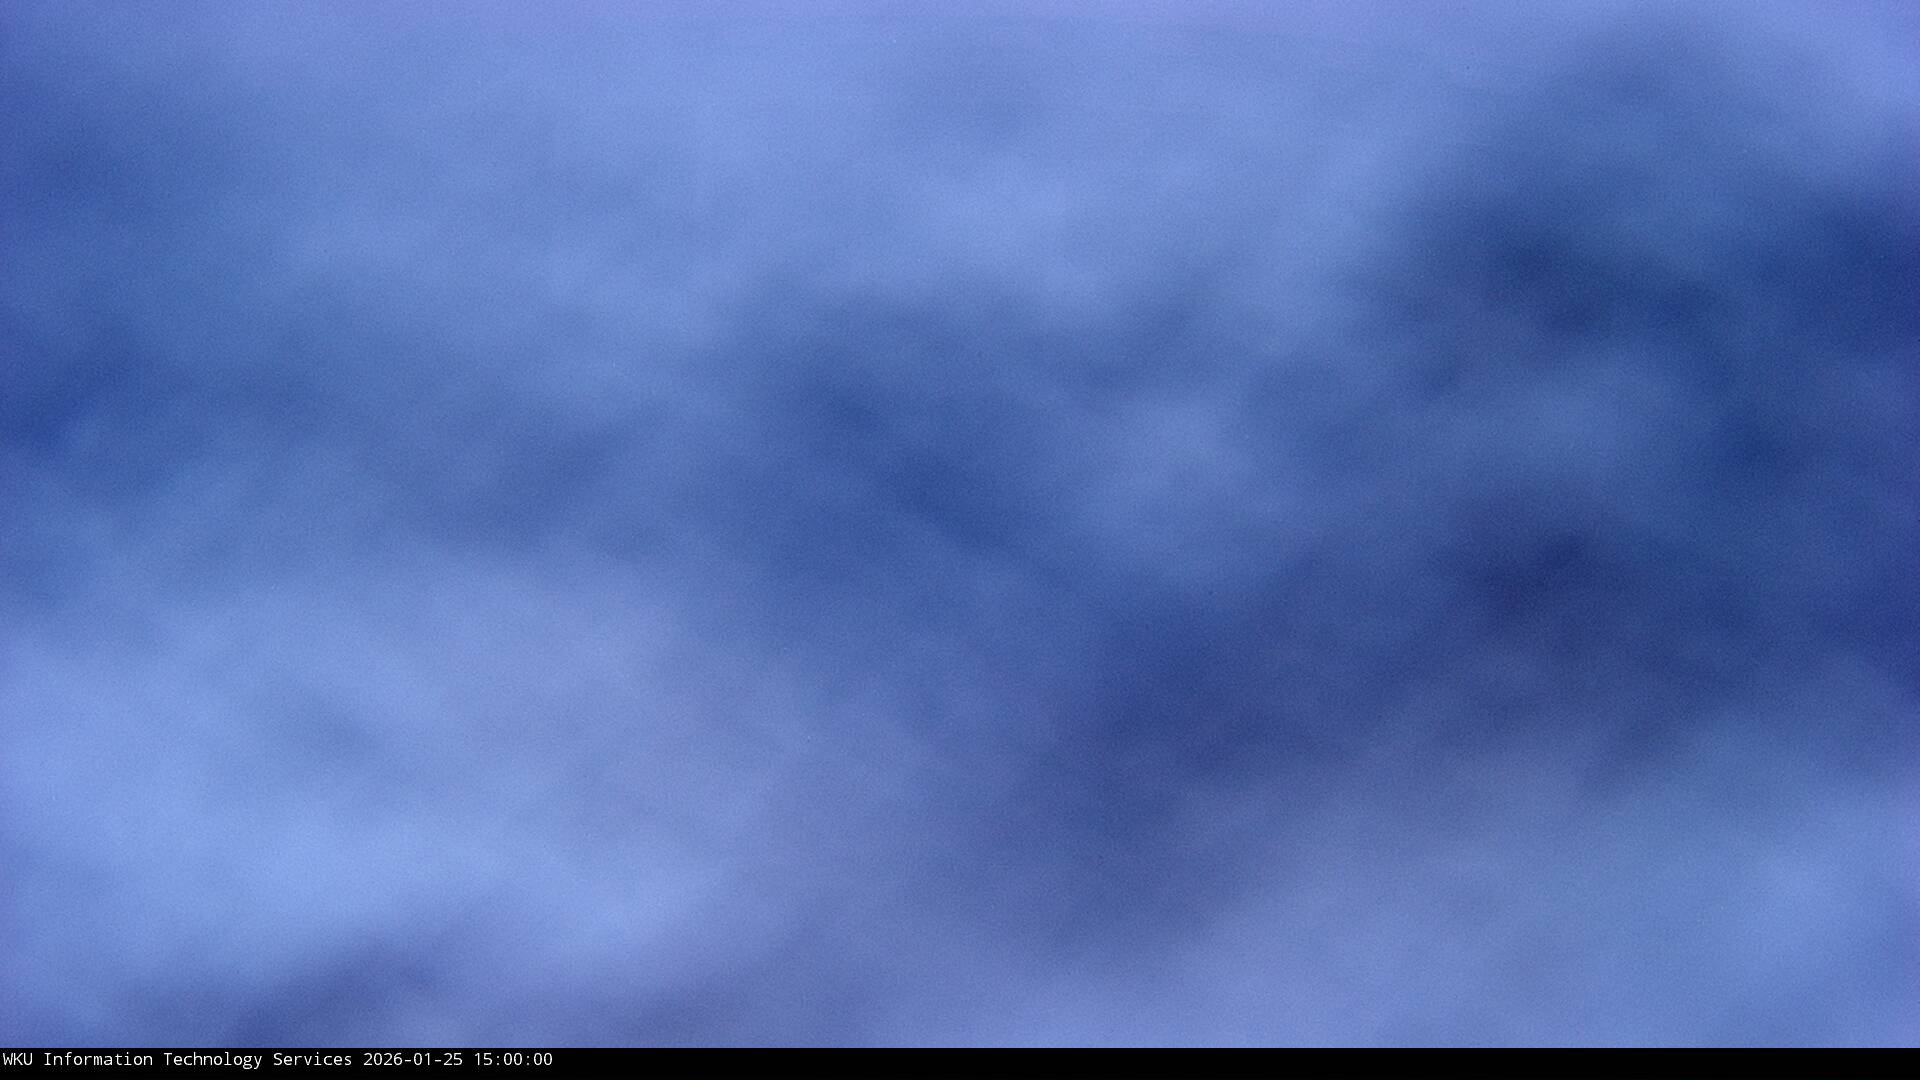This screenshot has height=1080, width=1920.
Task: Click the WKU Information Technology Services caption
Action: [x=177, y=1059]
